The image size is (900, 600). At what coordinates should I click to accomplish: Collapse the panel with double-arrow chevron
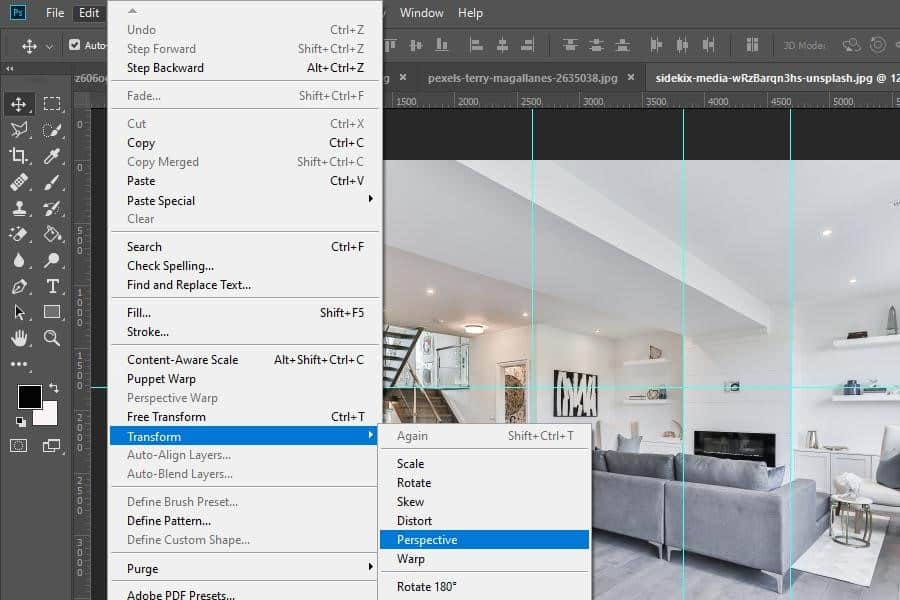pyautogui.click(x=9, y=69)
